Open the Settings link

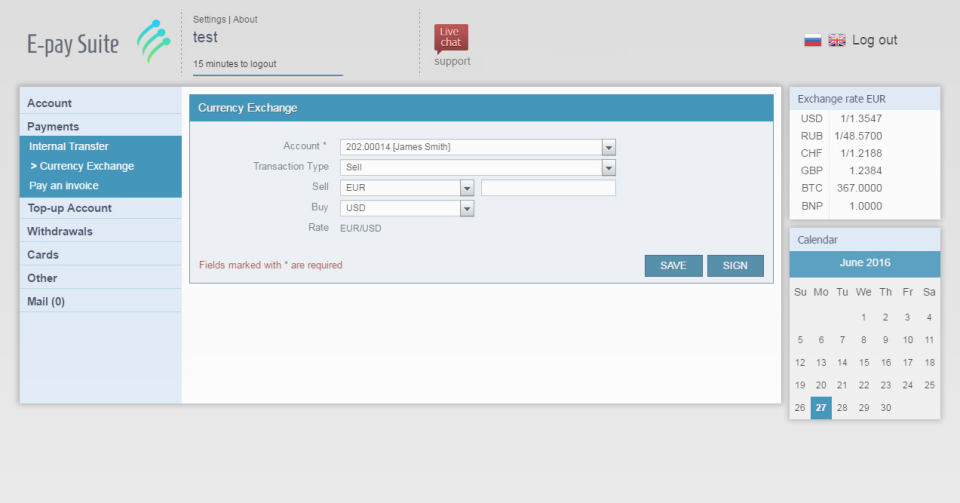(x=209, y=20)
